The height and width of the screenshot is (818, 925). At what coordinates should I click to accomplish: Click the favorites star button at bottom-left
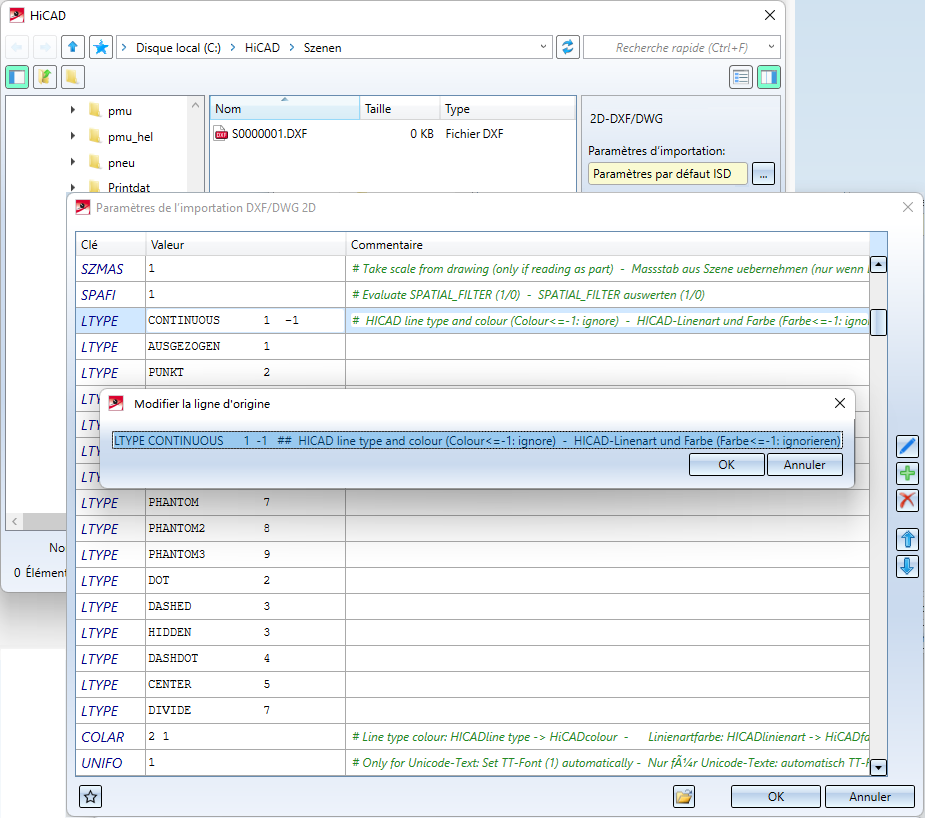(90, 797)
